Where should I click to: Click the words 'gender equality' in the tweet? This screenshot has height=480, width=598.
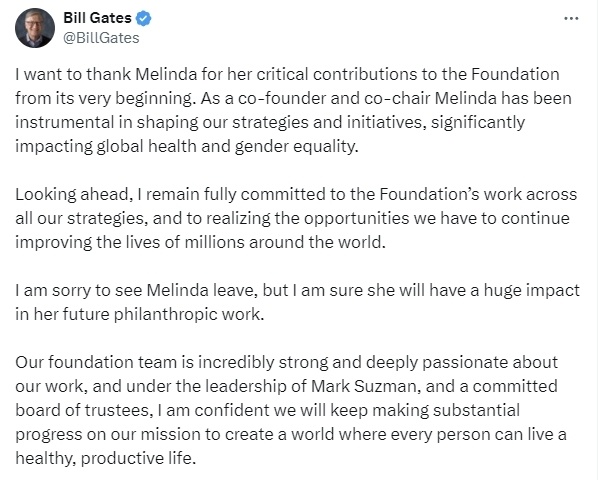click(x=296, y=146)
